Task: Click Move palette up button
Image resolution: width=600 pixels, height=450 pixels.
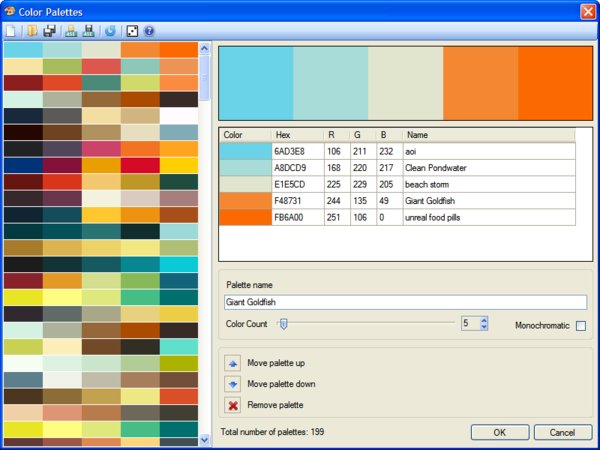Action: point(233,362)
